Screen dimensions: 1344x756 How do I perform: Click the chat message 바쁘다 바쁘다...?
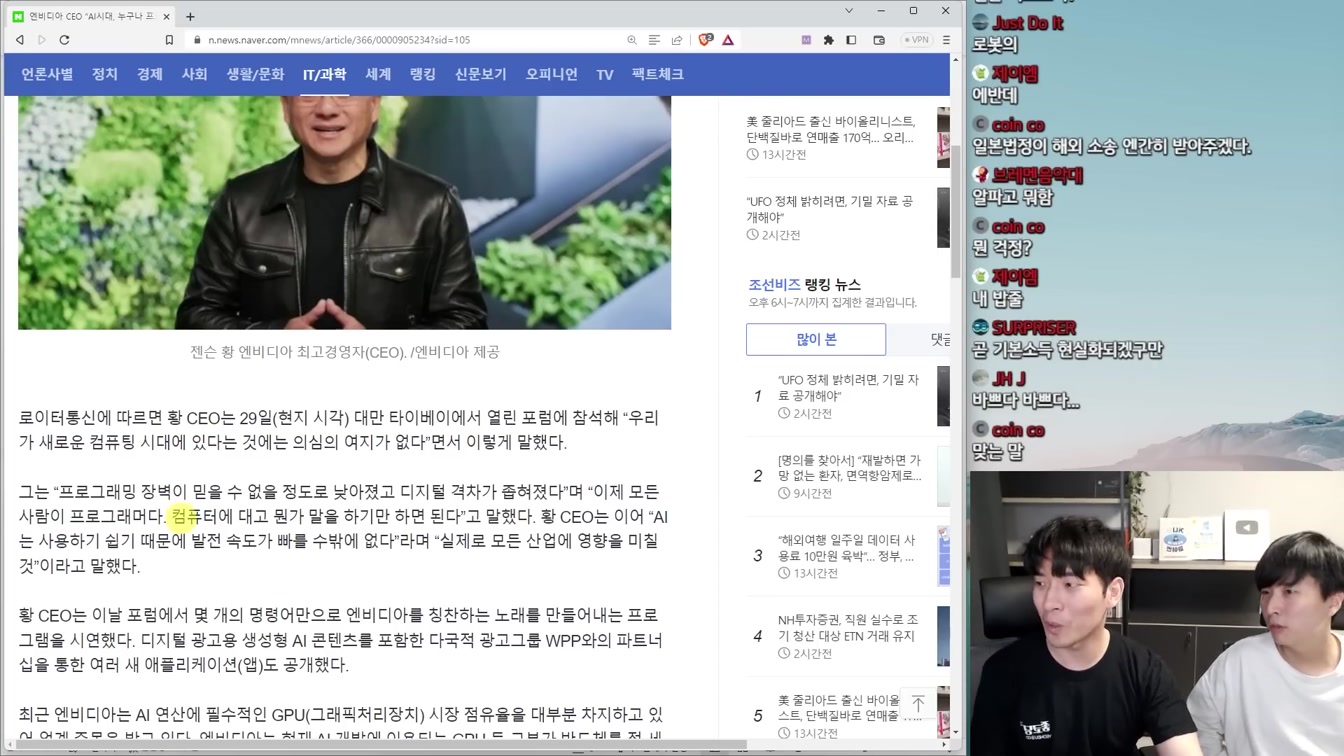[x=1025, y=401]
